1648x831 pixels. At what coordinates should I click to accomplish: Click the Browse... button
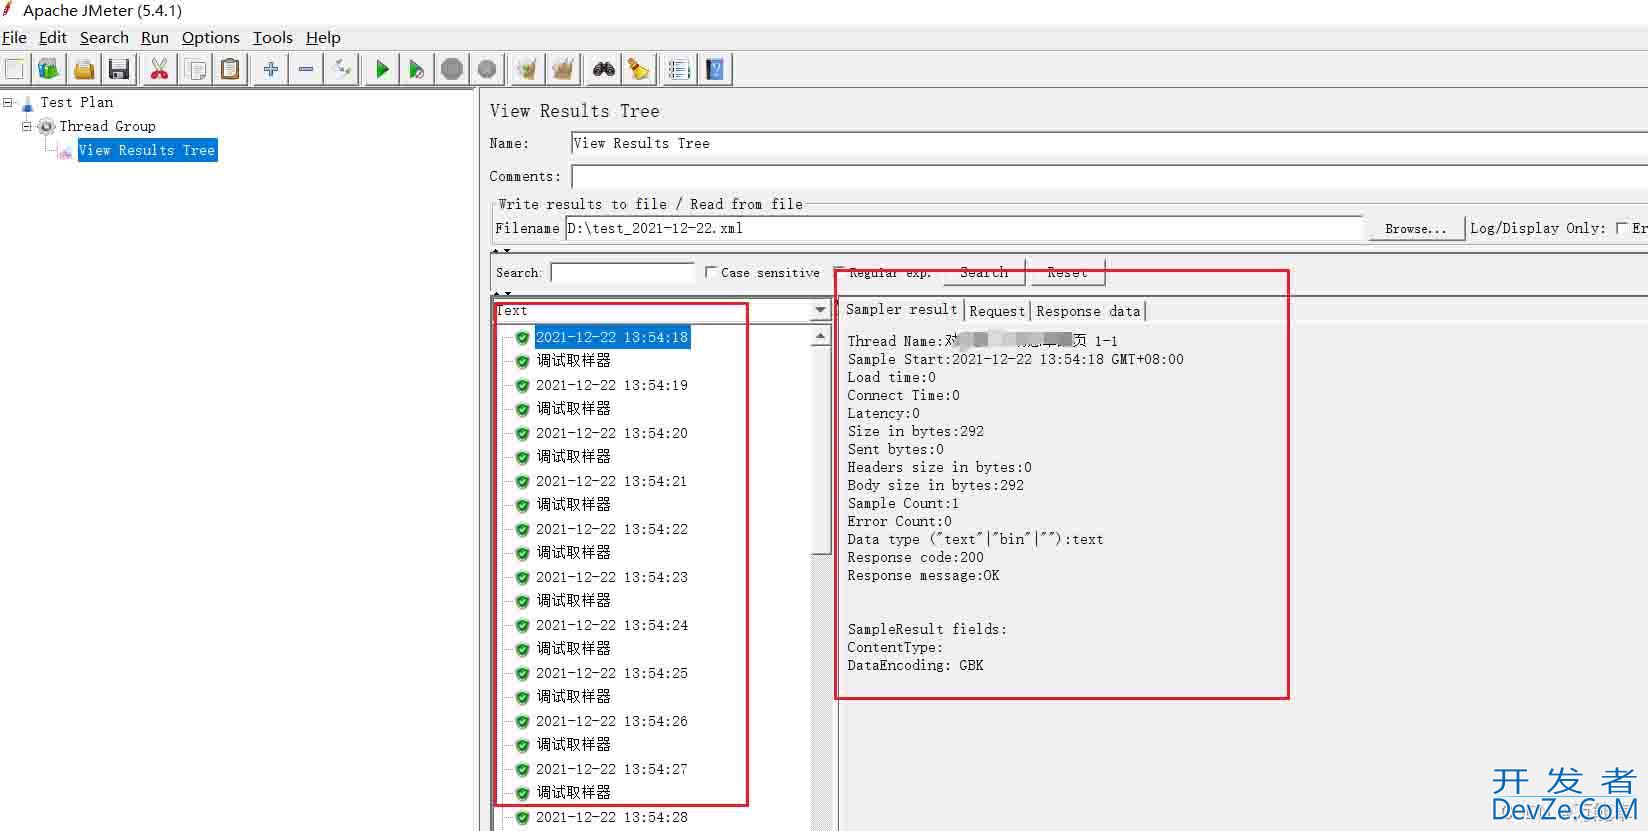(1415, 229)
